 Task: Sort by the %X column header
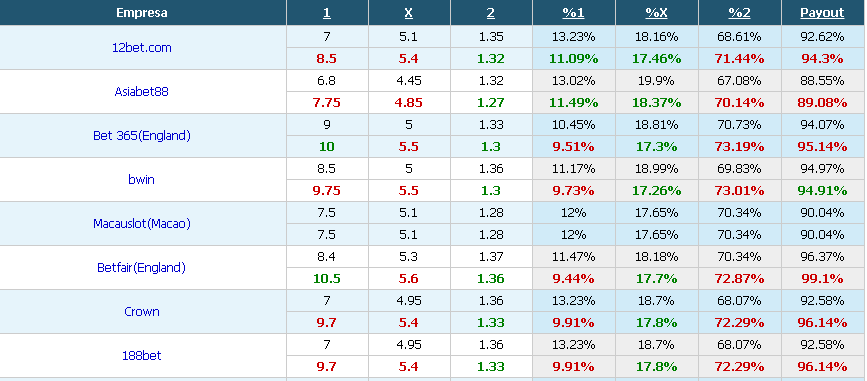656,13
